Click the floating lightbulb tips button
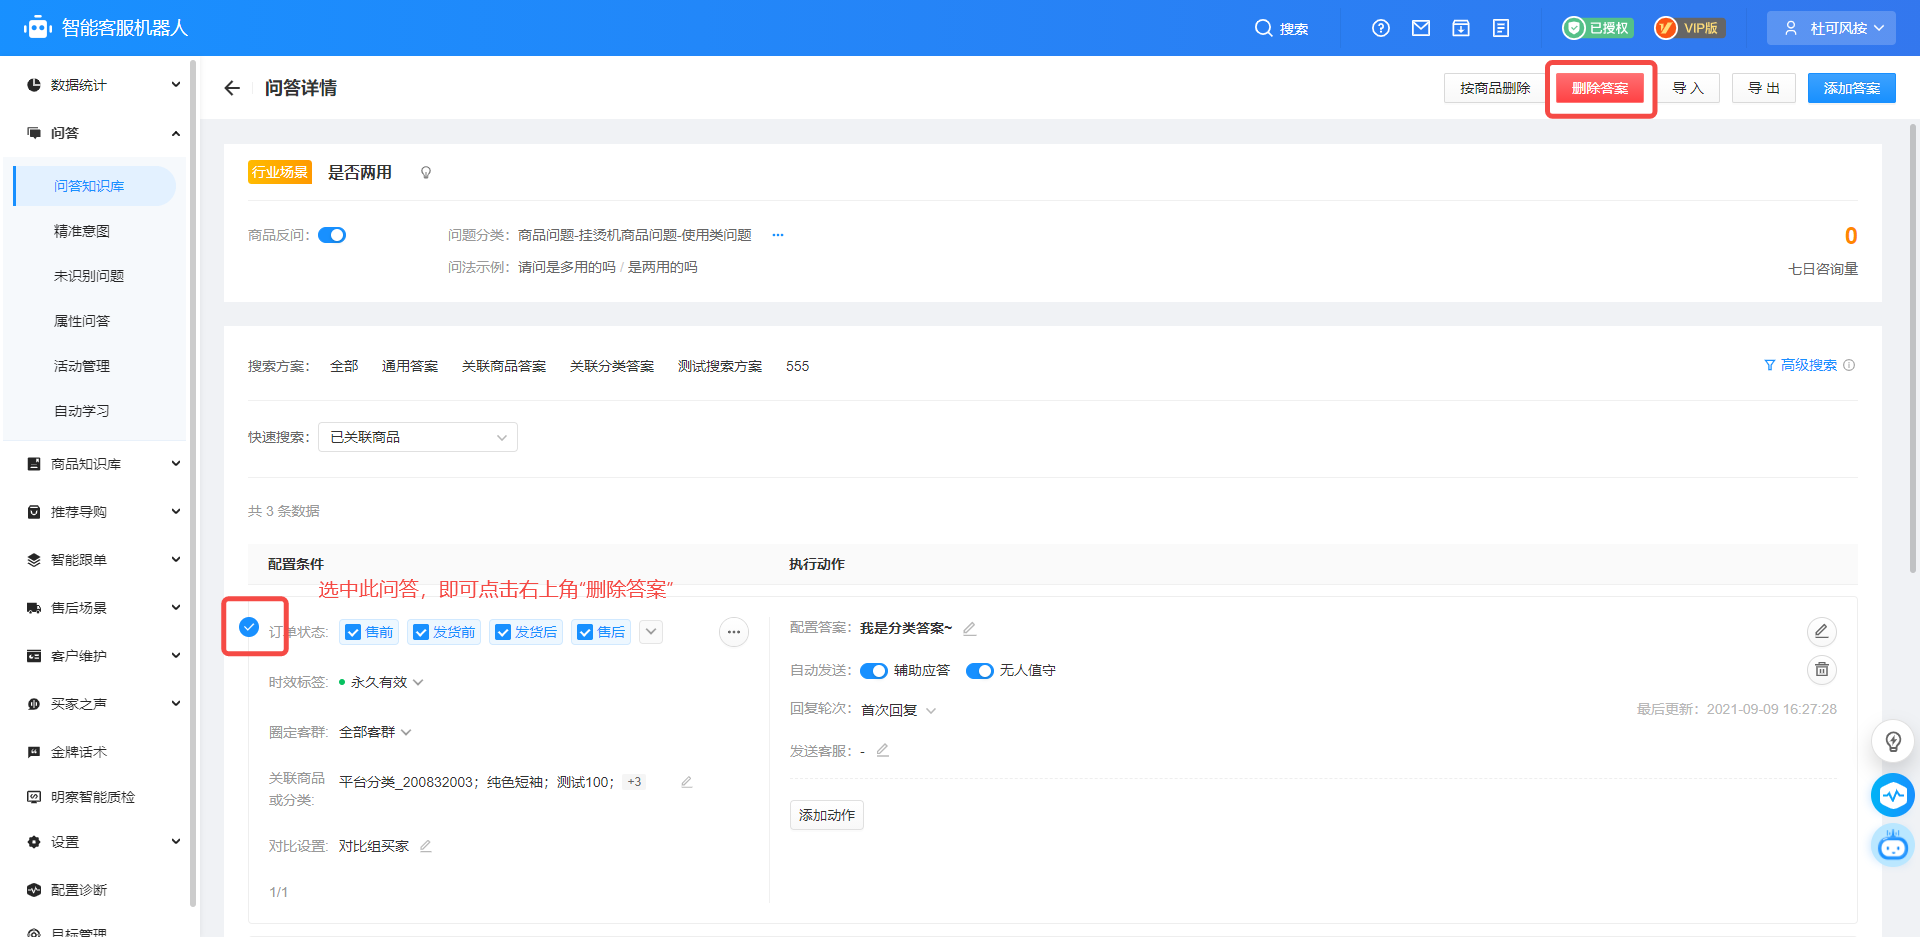The height and width of the screenshot is (937, 1920). pos(1893,741)
